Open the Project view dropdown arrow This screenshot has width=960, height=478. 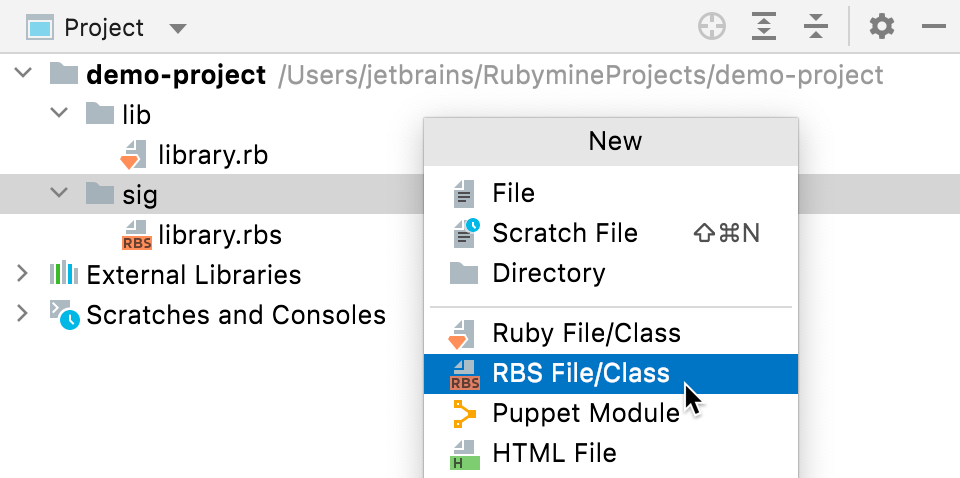point(178,28)
